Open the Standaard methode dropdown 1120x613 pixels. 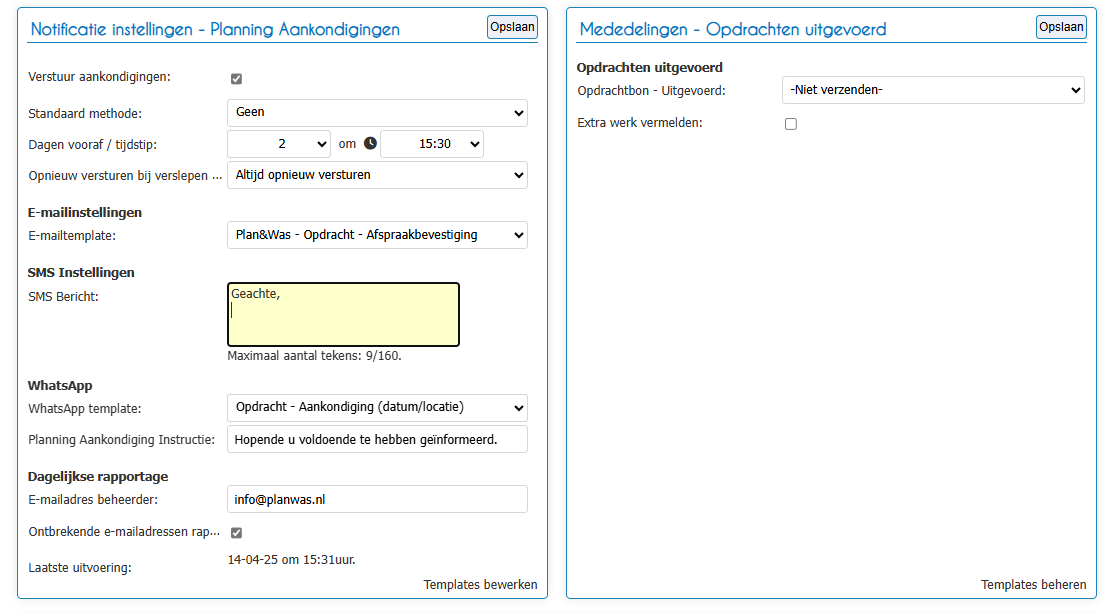(x=377, y=113)
